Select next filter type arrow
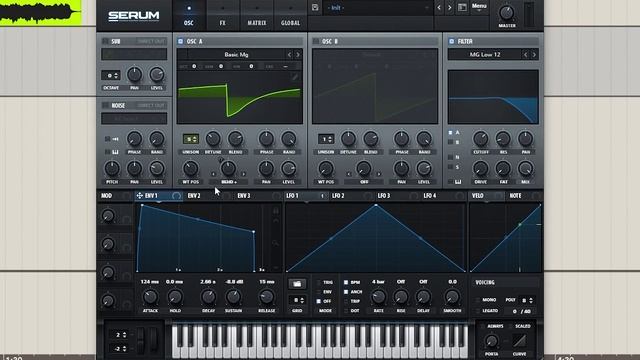 click(534, 55)
